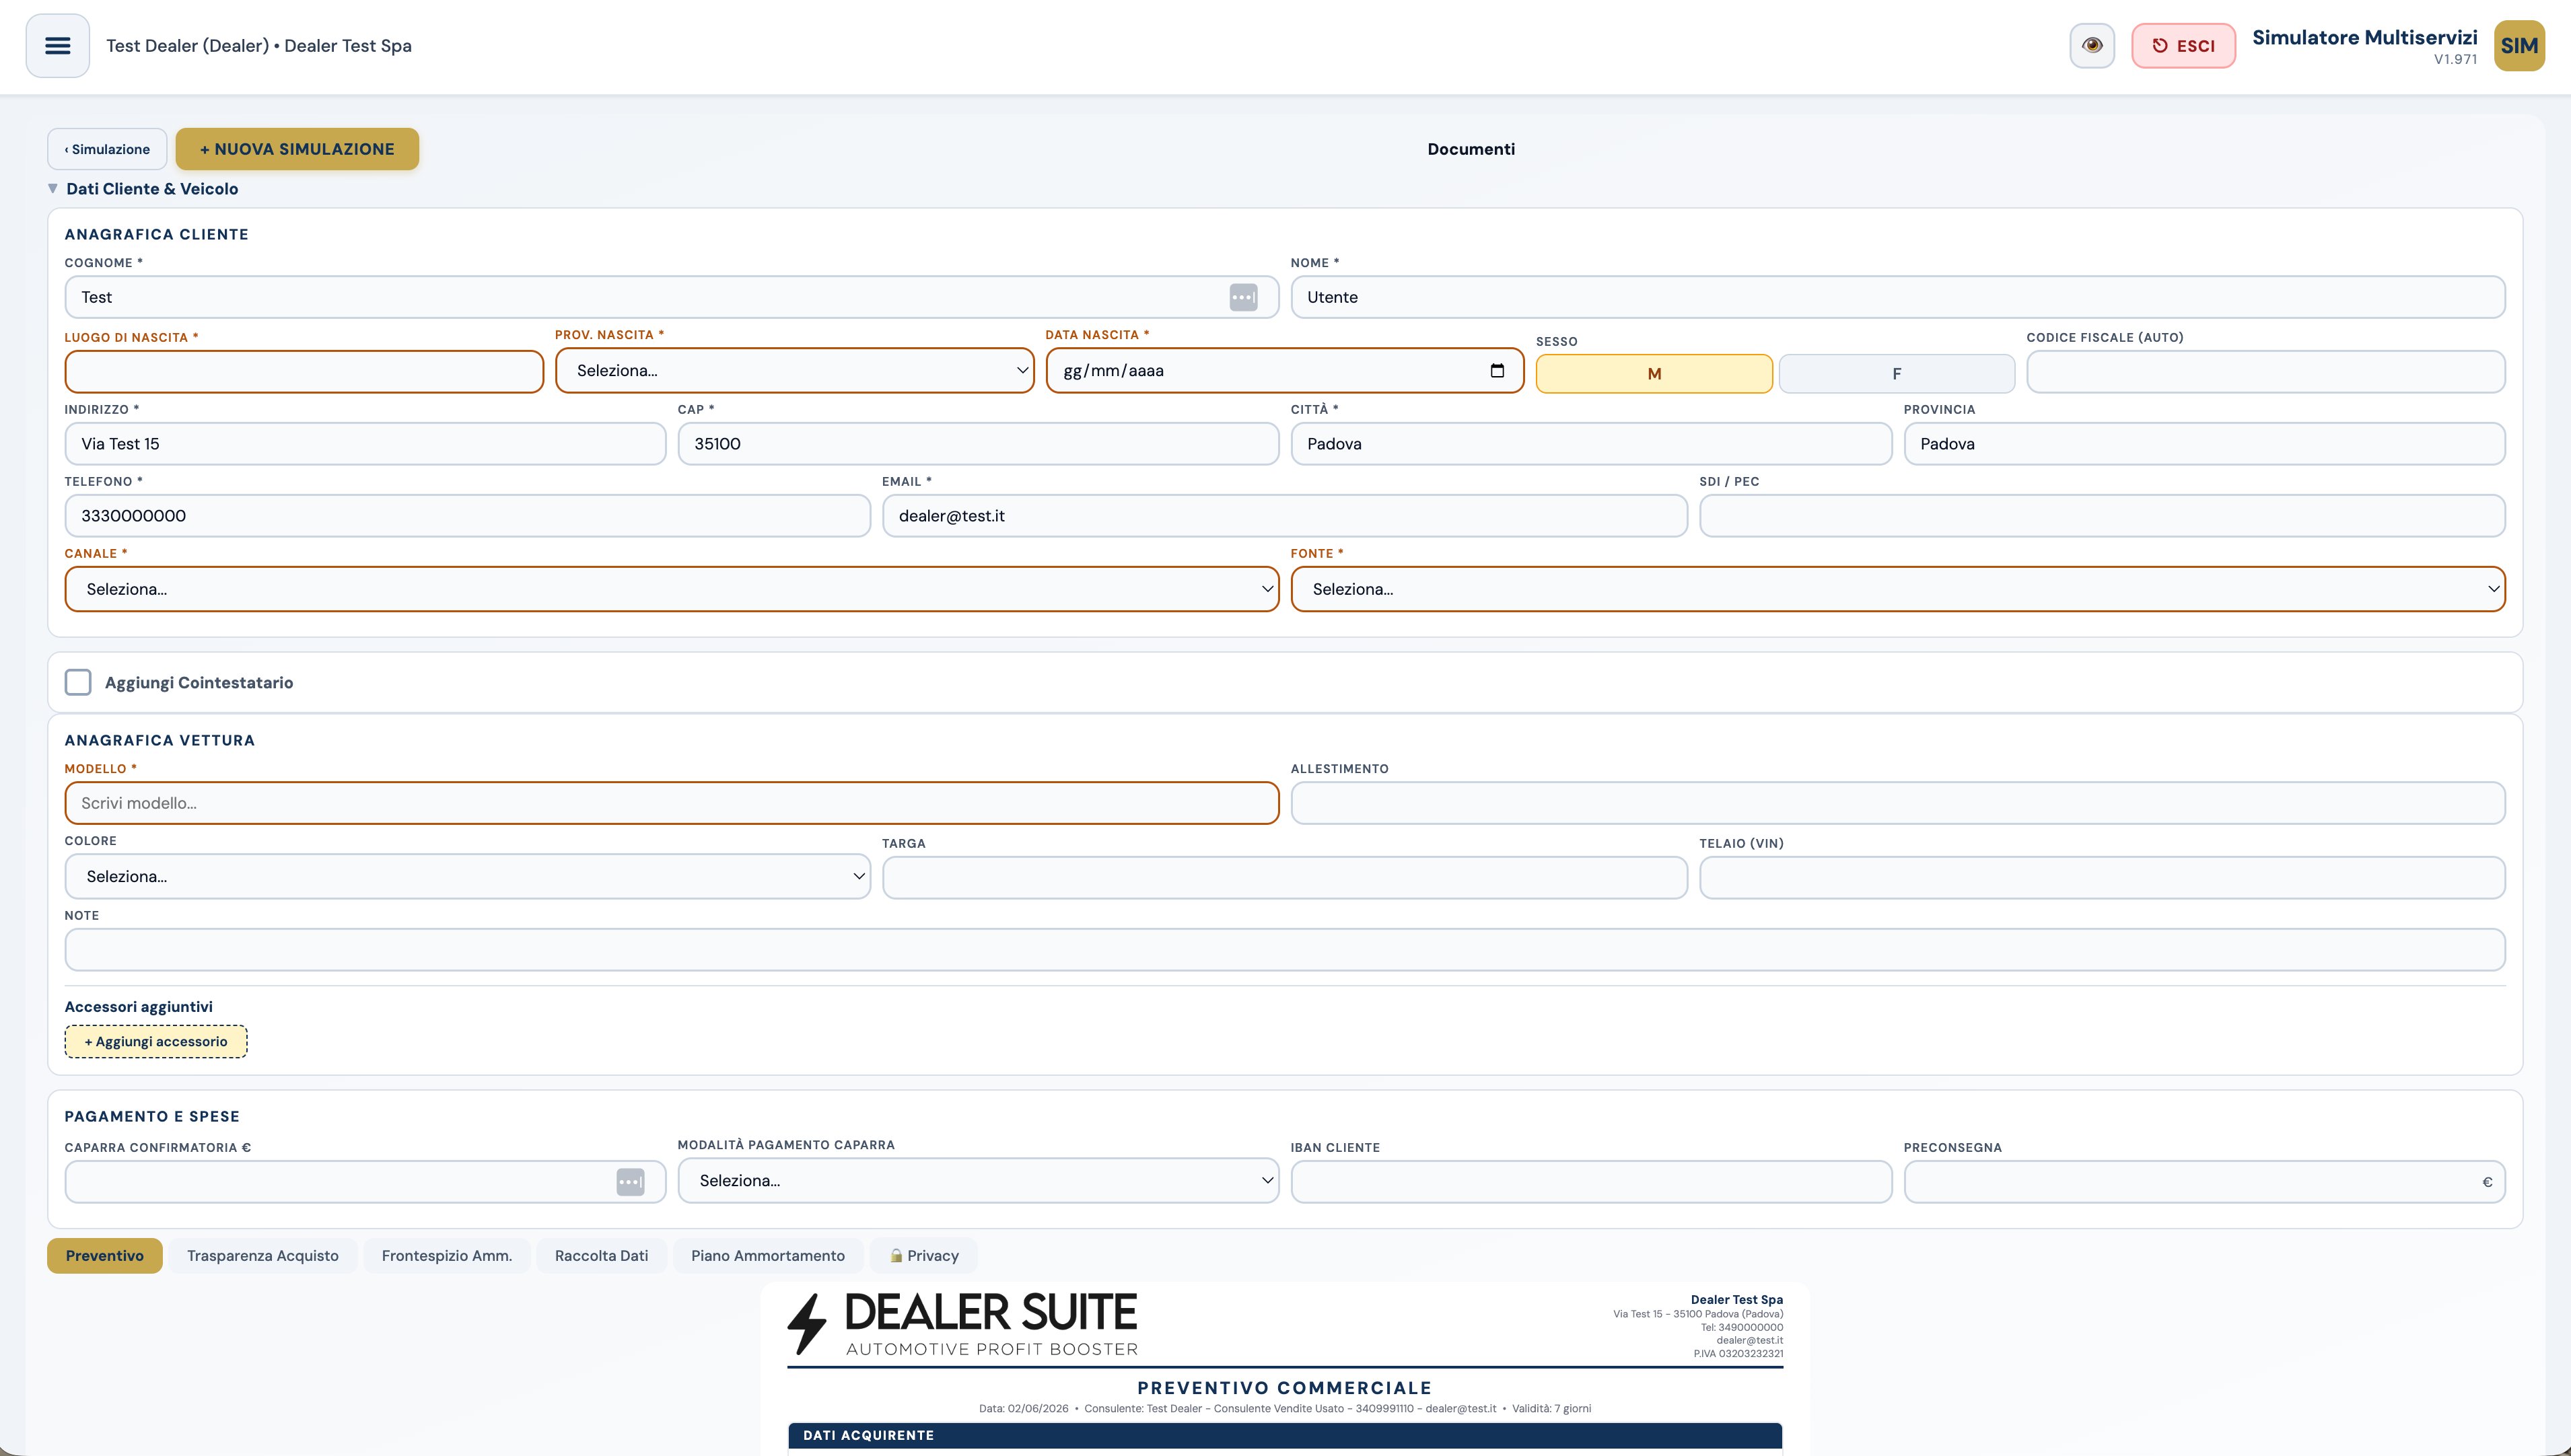Click the SDI / PEC field

coord(2102,516)
